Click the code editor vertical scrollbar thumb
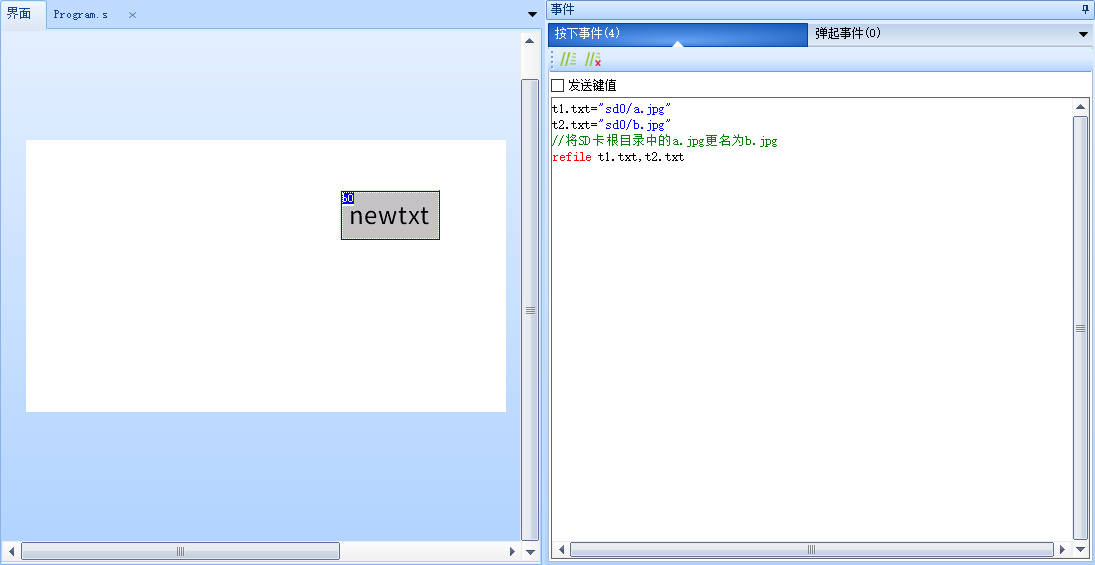The width and height of the screenshot is (1095, 565). [x=1080, y=327]
